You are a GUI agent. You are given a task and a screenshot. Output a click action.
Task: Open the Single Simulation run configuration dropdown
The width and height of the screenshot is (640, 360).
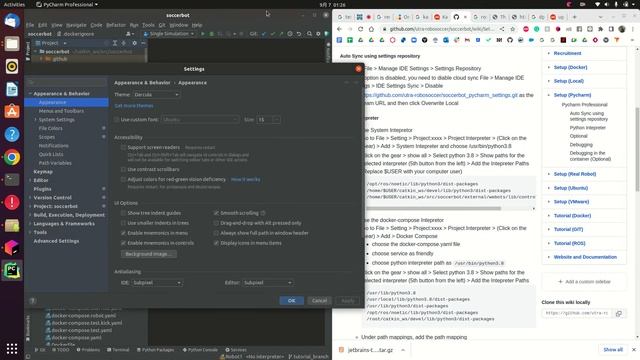point(169,34)
